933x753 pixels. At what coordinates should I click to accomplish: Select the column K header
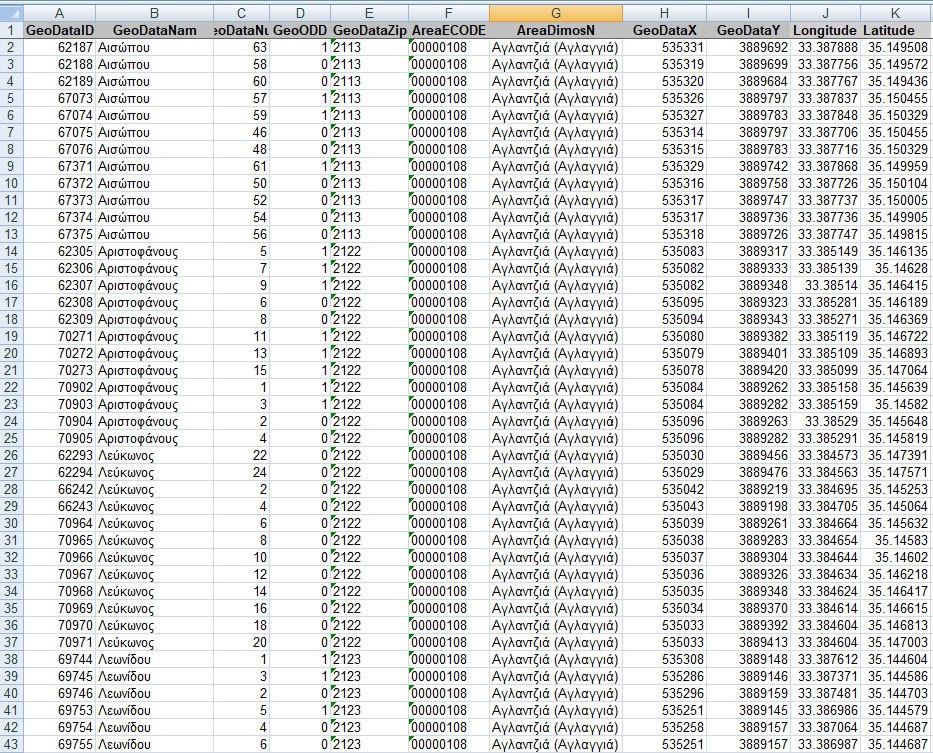point(895,11)
